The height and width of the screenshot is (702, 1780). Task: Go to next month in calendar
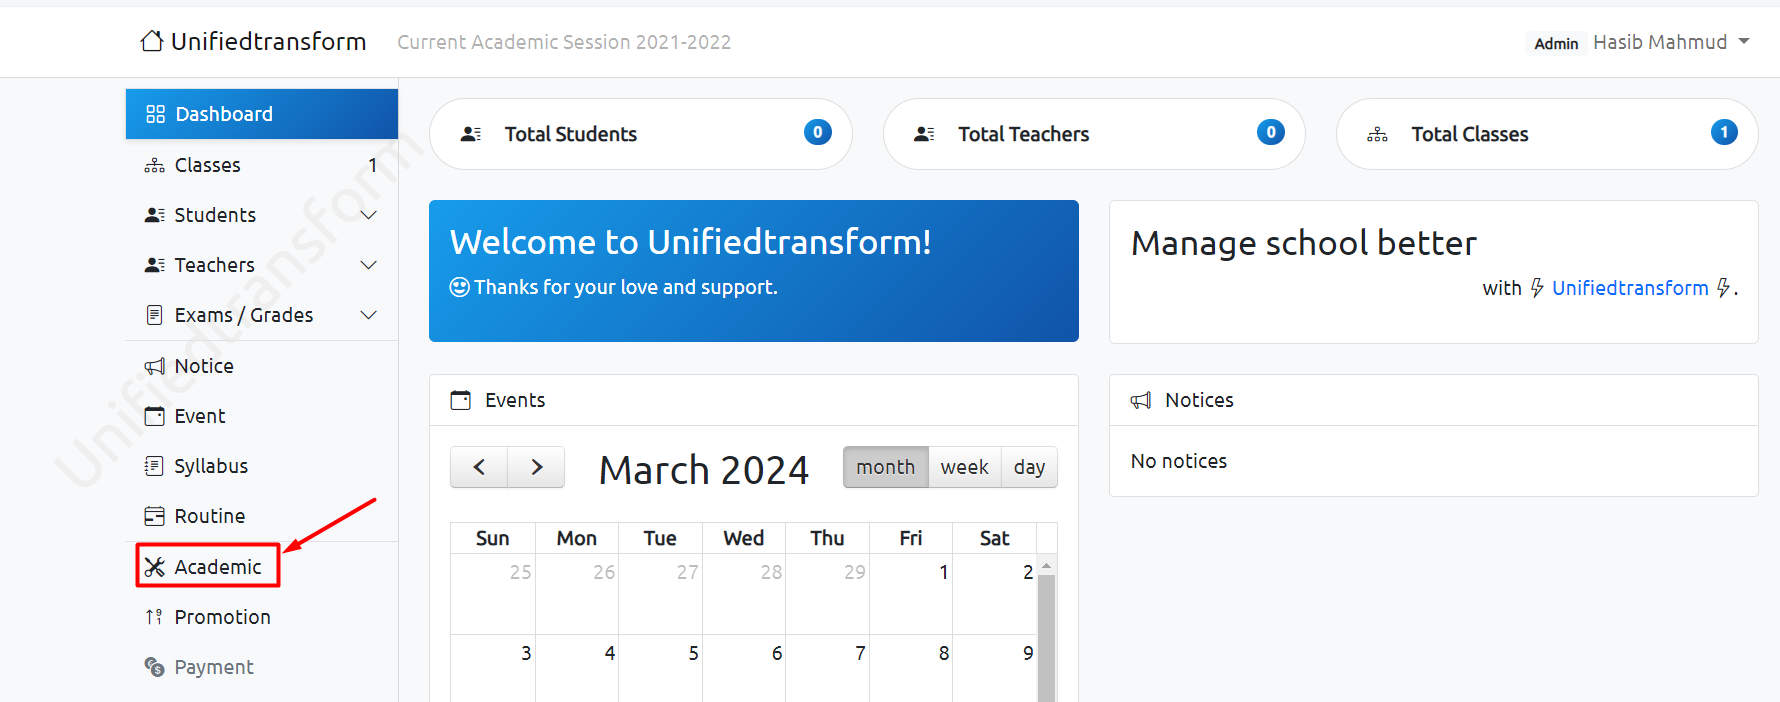click(537, 467)
